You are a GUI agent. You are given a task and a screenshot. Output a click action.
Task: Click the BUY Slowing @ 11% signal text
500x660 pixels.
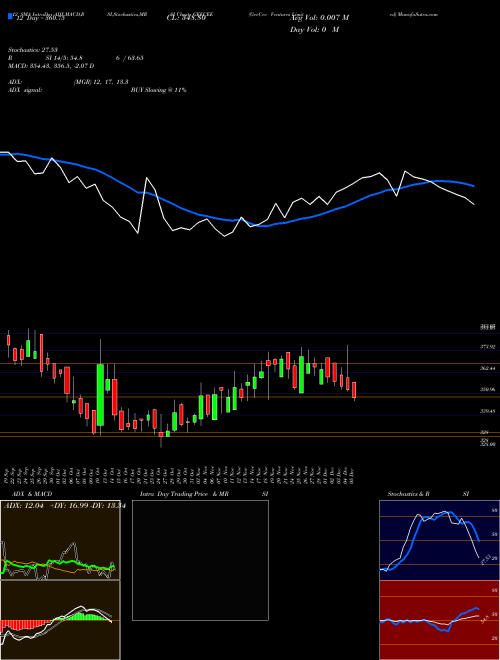pyautogui.click(x=159, y=90)
